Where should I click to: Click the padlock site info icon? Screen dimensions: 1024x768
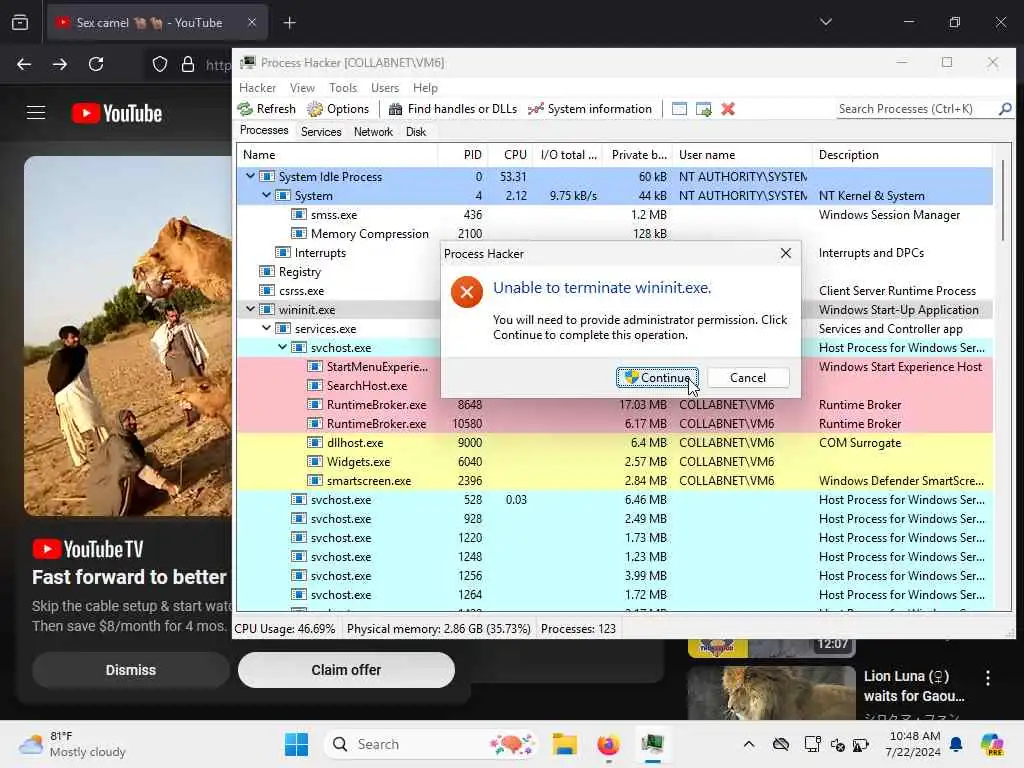click(x=188, y=64)
